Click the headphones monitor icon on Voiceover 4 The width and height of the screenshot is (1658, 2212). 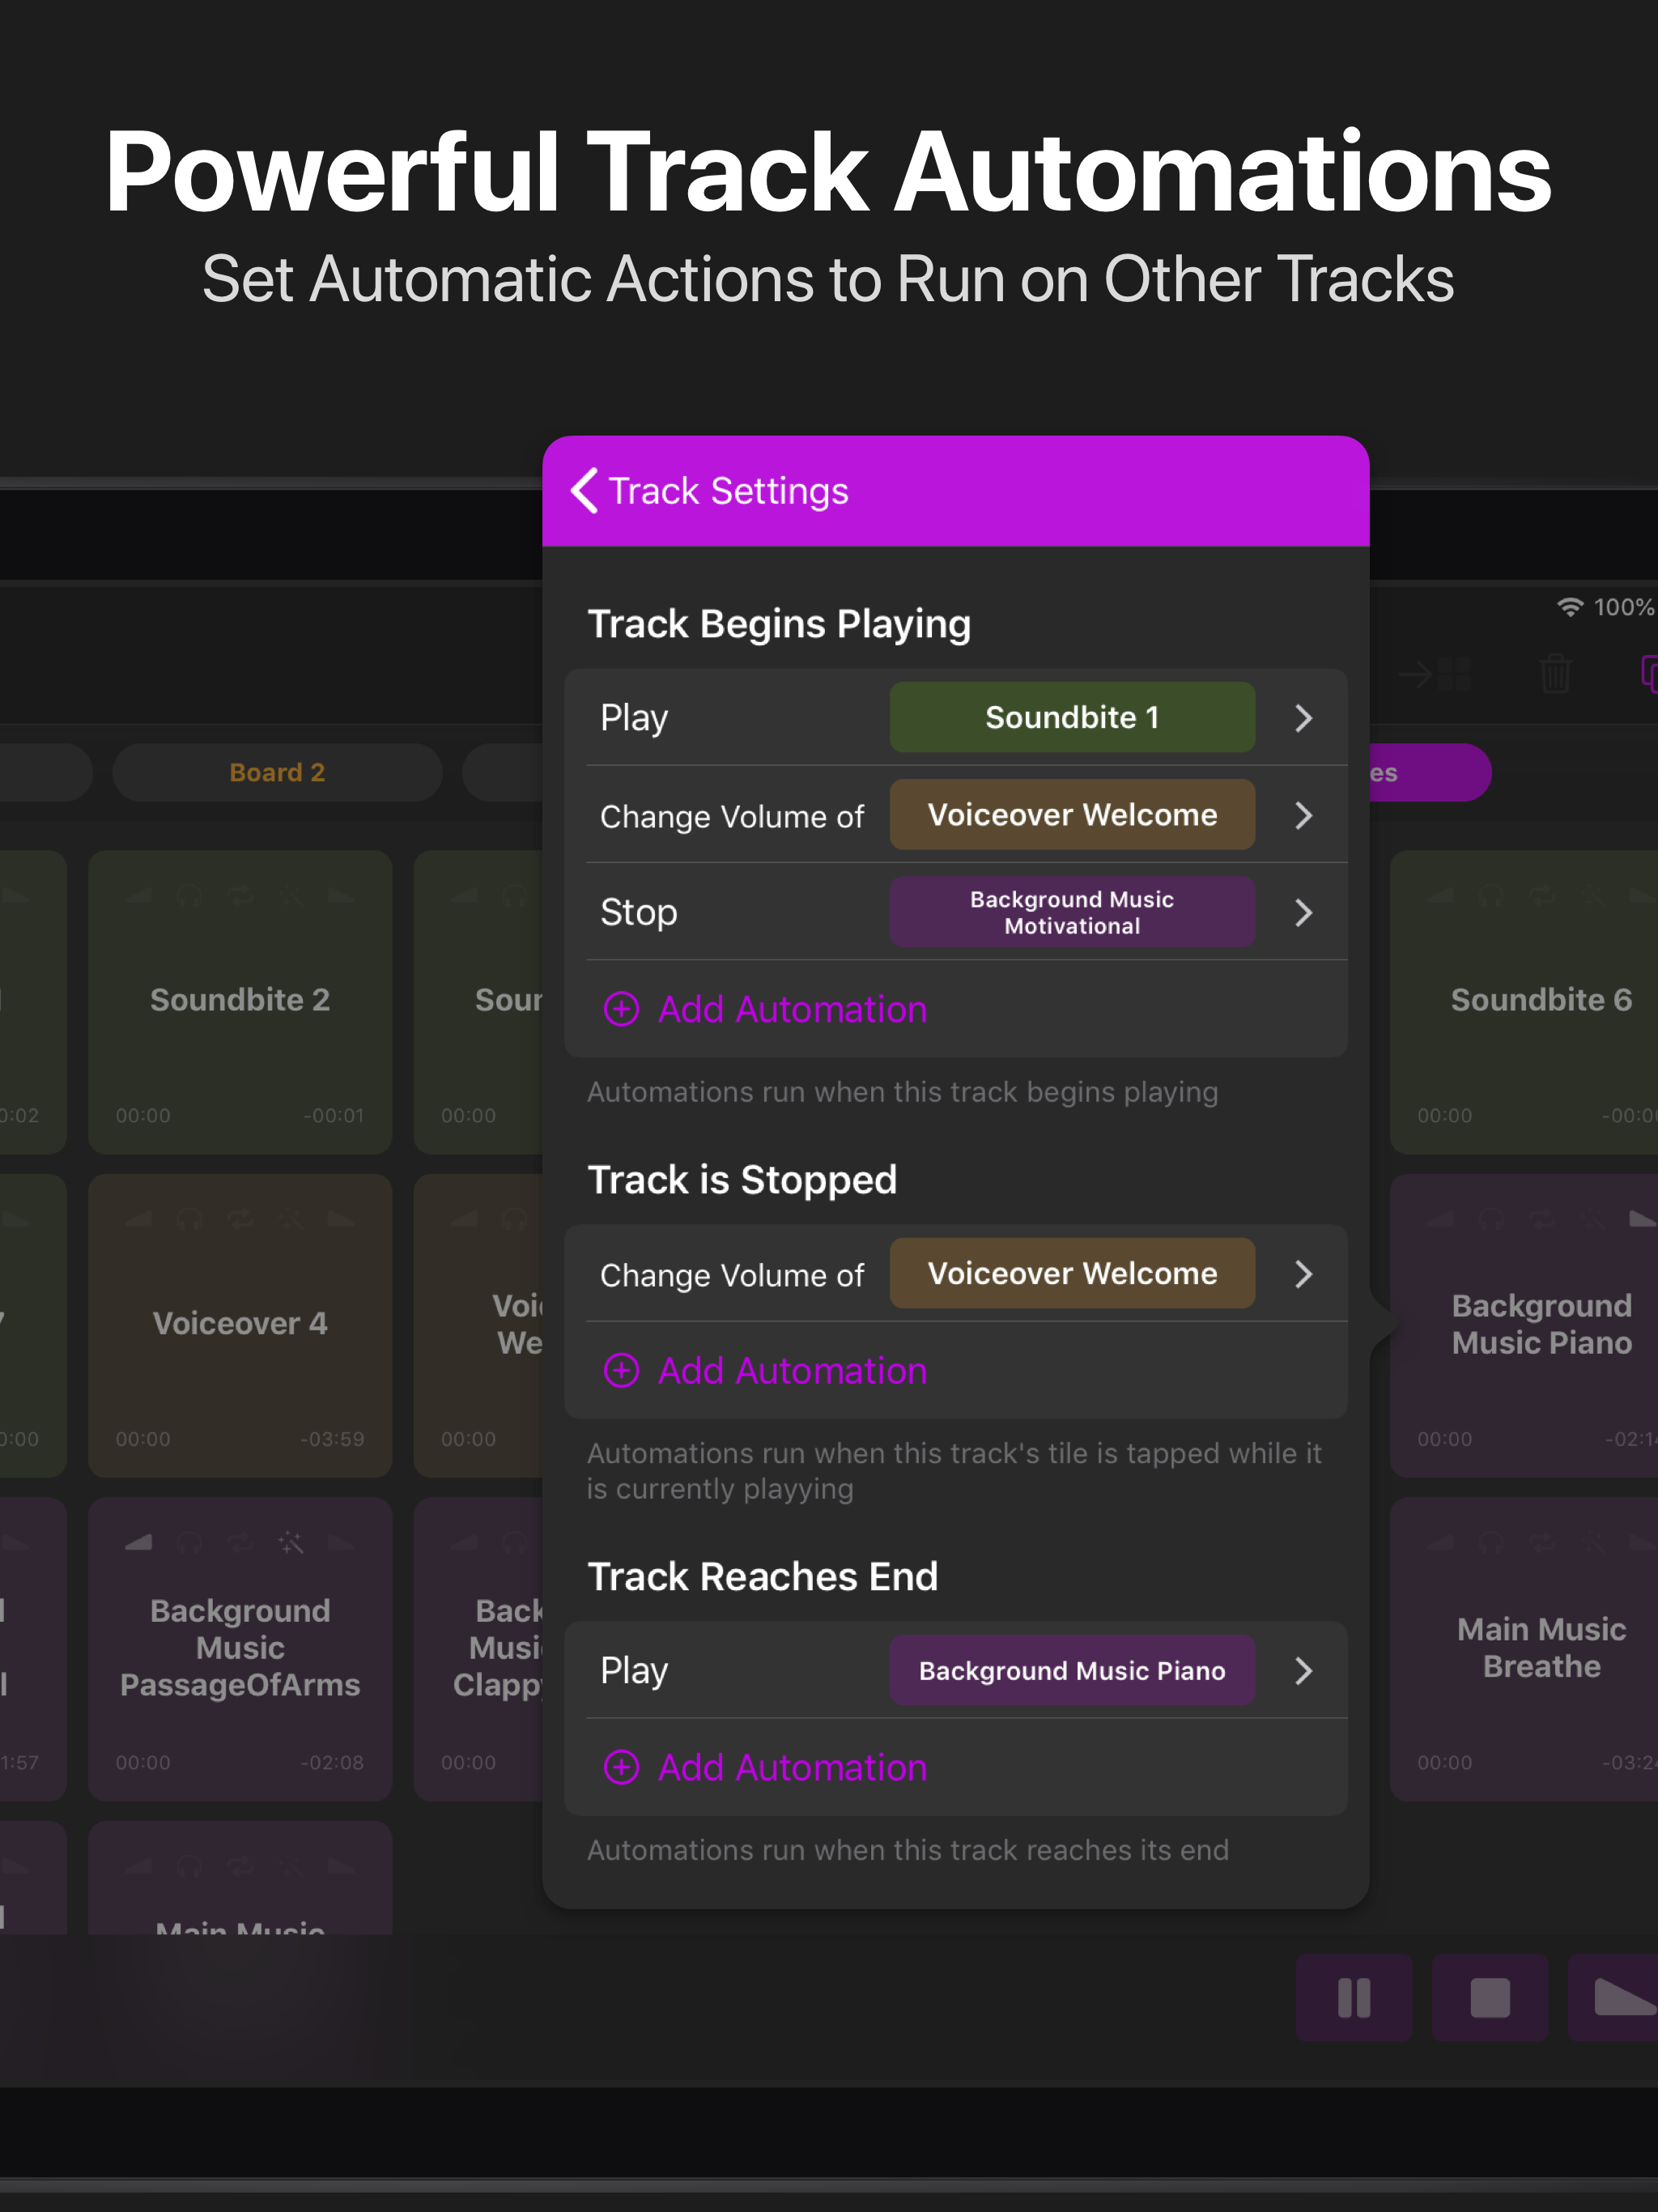(x=190, y=1220)
